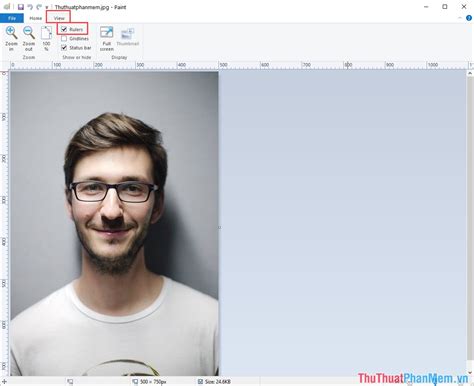Open the Paint Help icon

pyautogui.click(x=469, y=18)
